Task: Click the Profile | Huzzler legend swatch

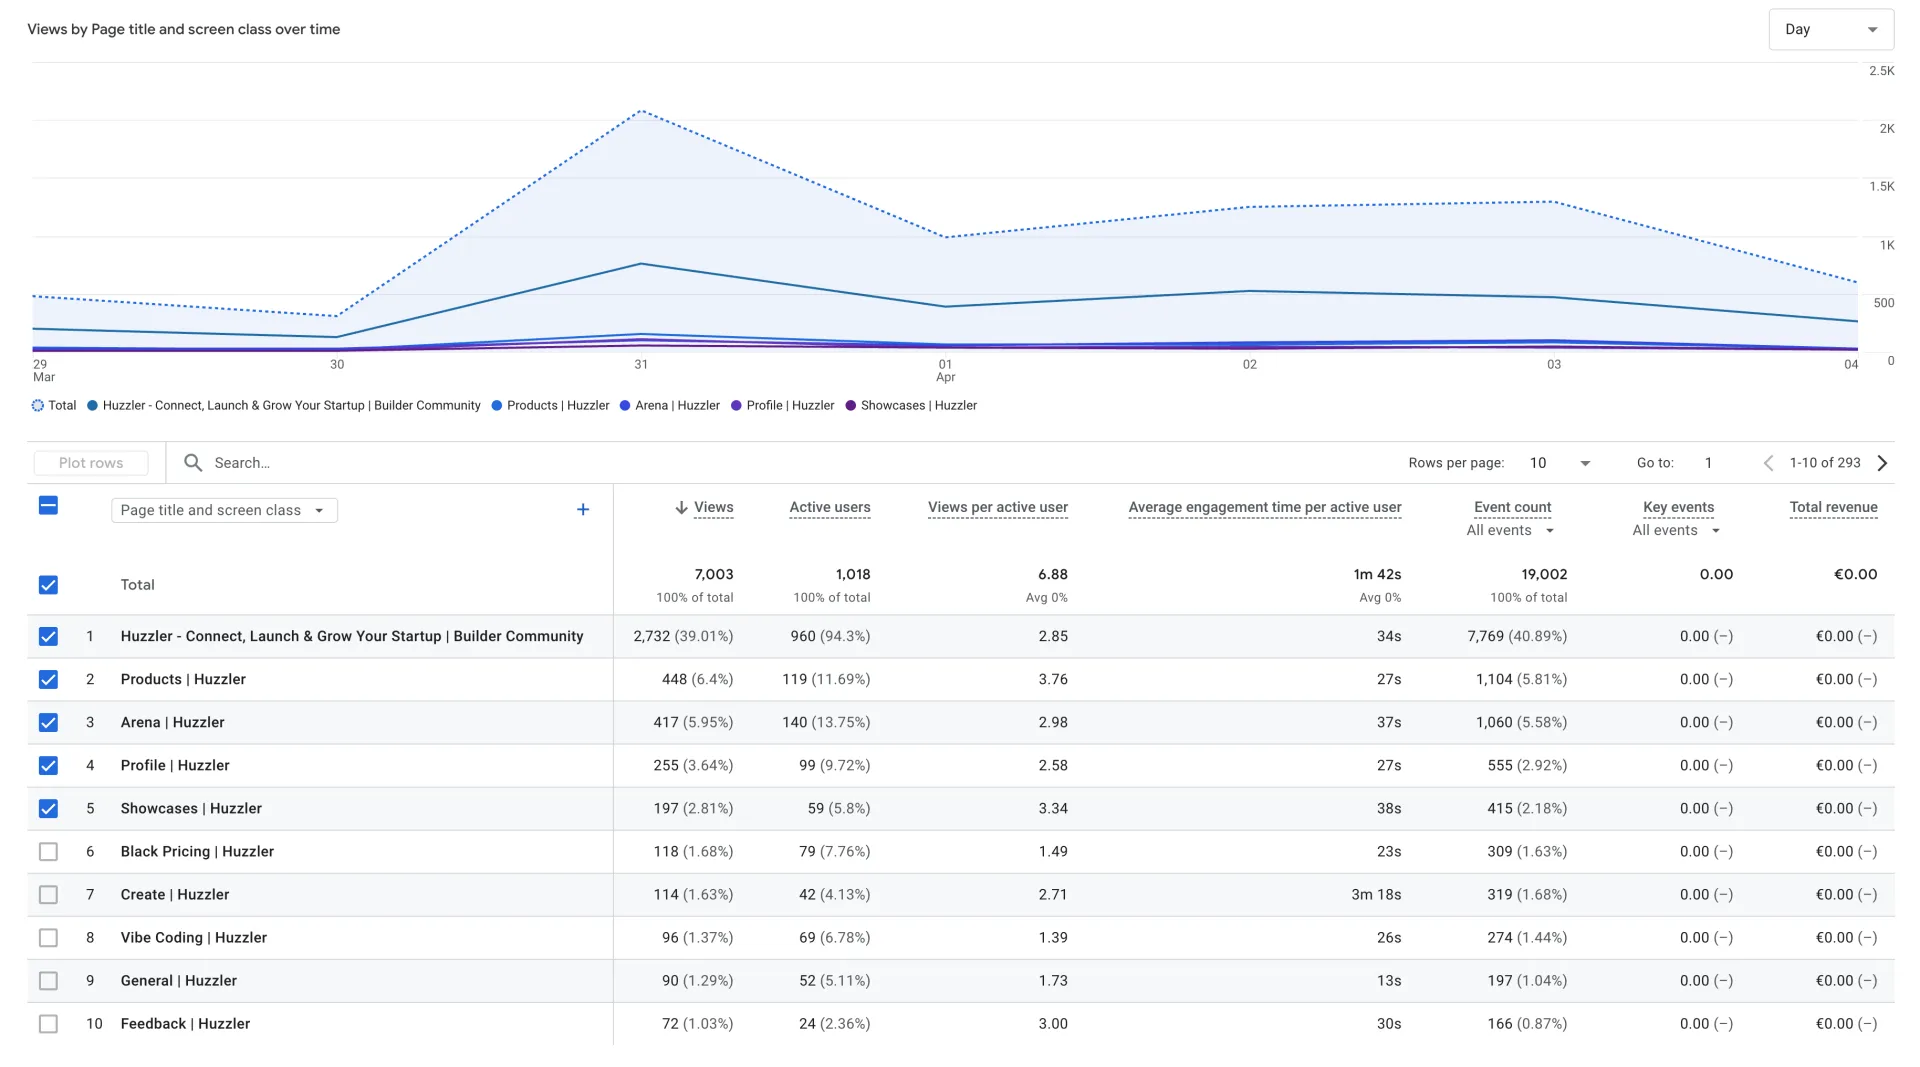Action: [x=736, y=406]
